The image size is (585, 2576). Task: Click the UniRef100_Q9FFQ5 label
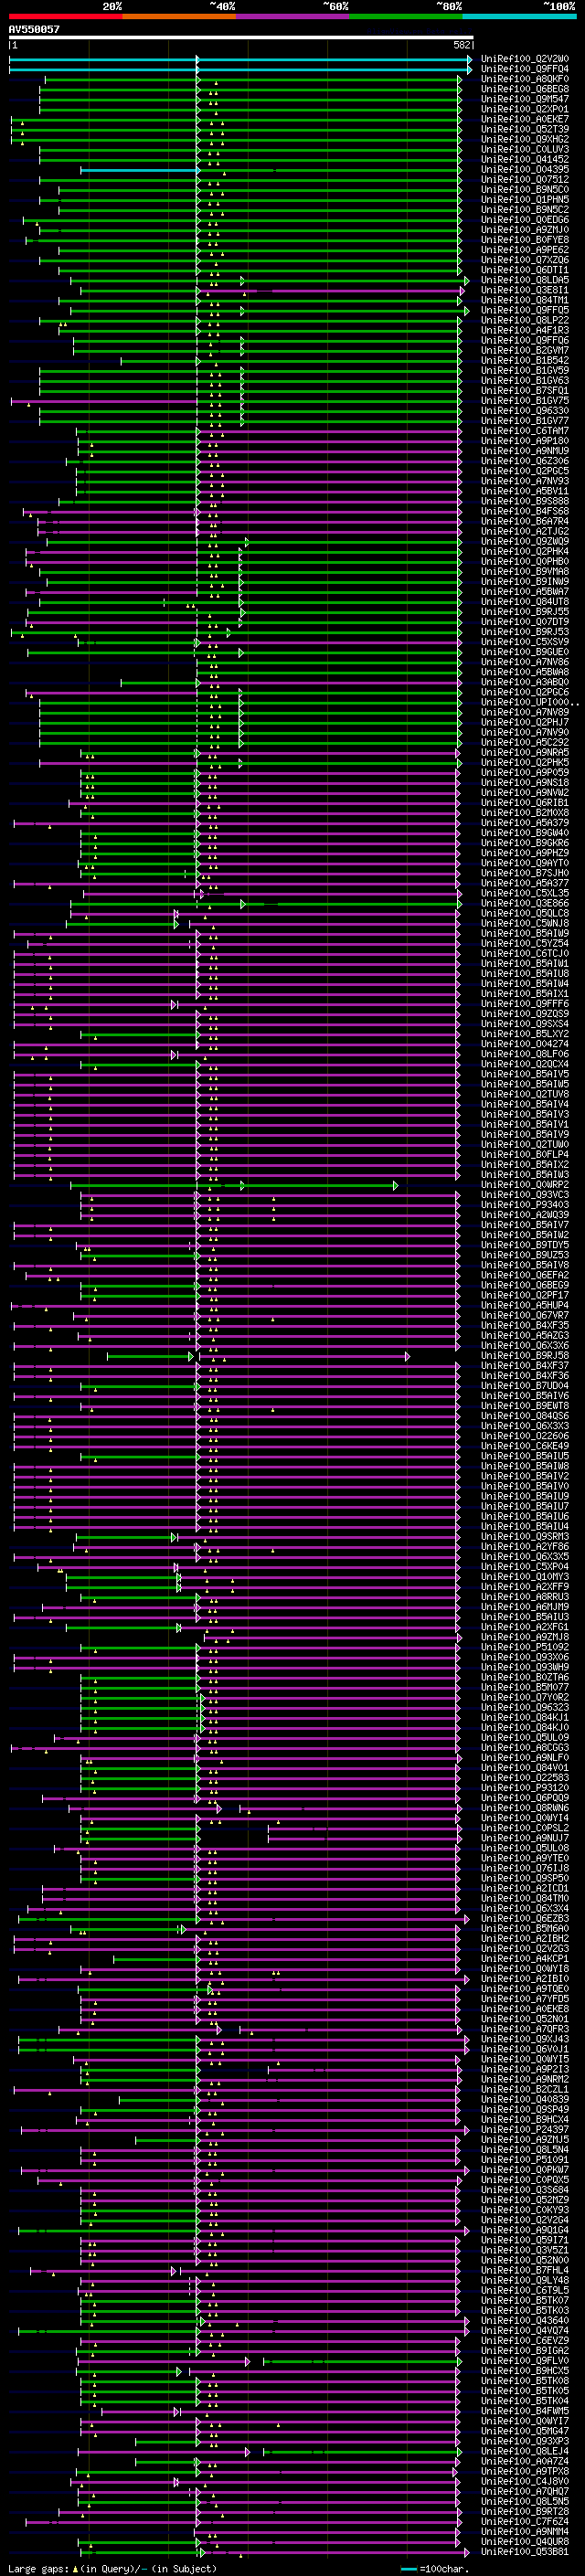525,310
